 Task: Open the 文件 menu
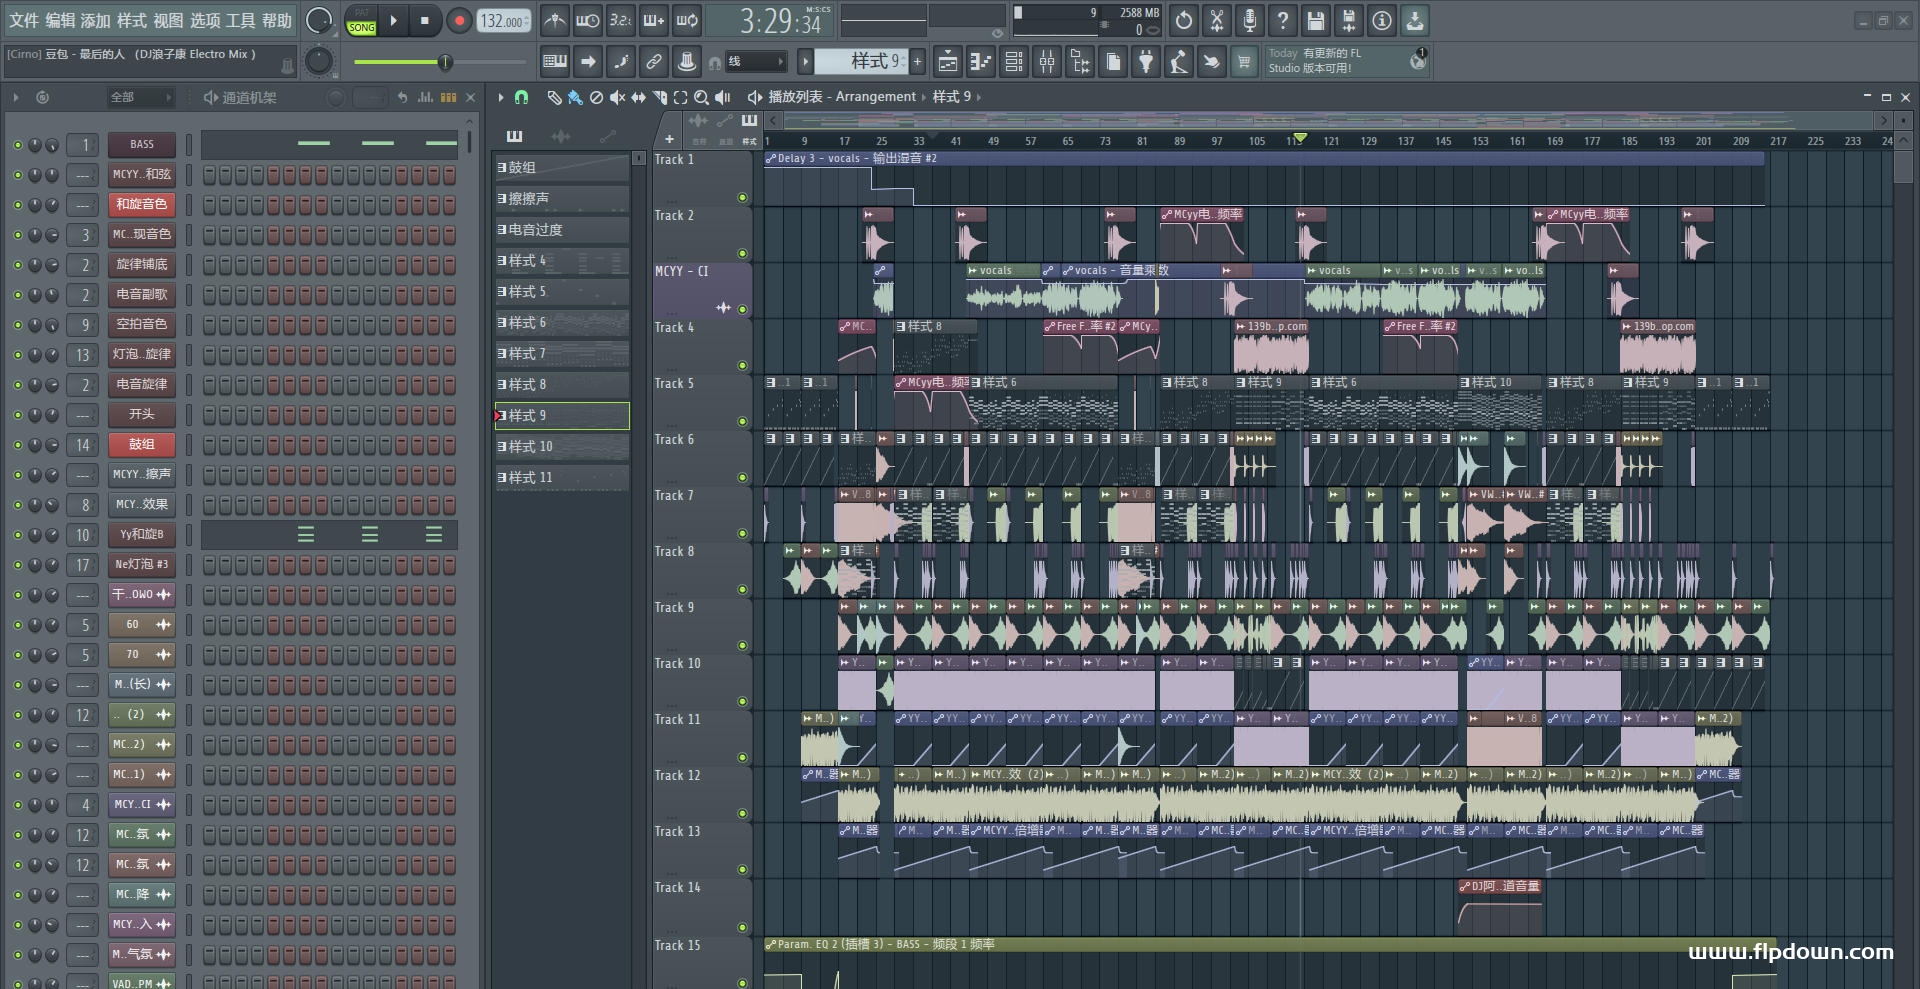click(x=24, y=20)
